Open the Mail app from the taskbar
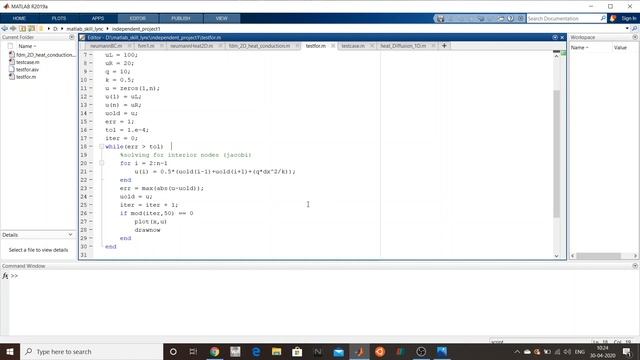The width and height of the screenshot is (640, 360). coord(338,351)
